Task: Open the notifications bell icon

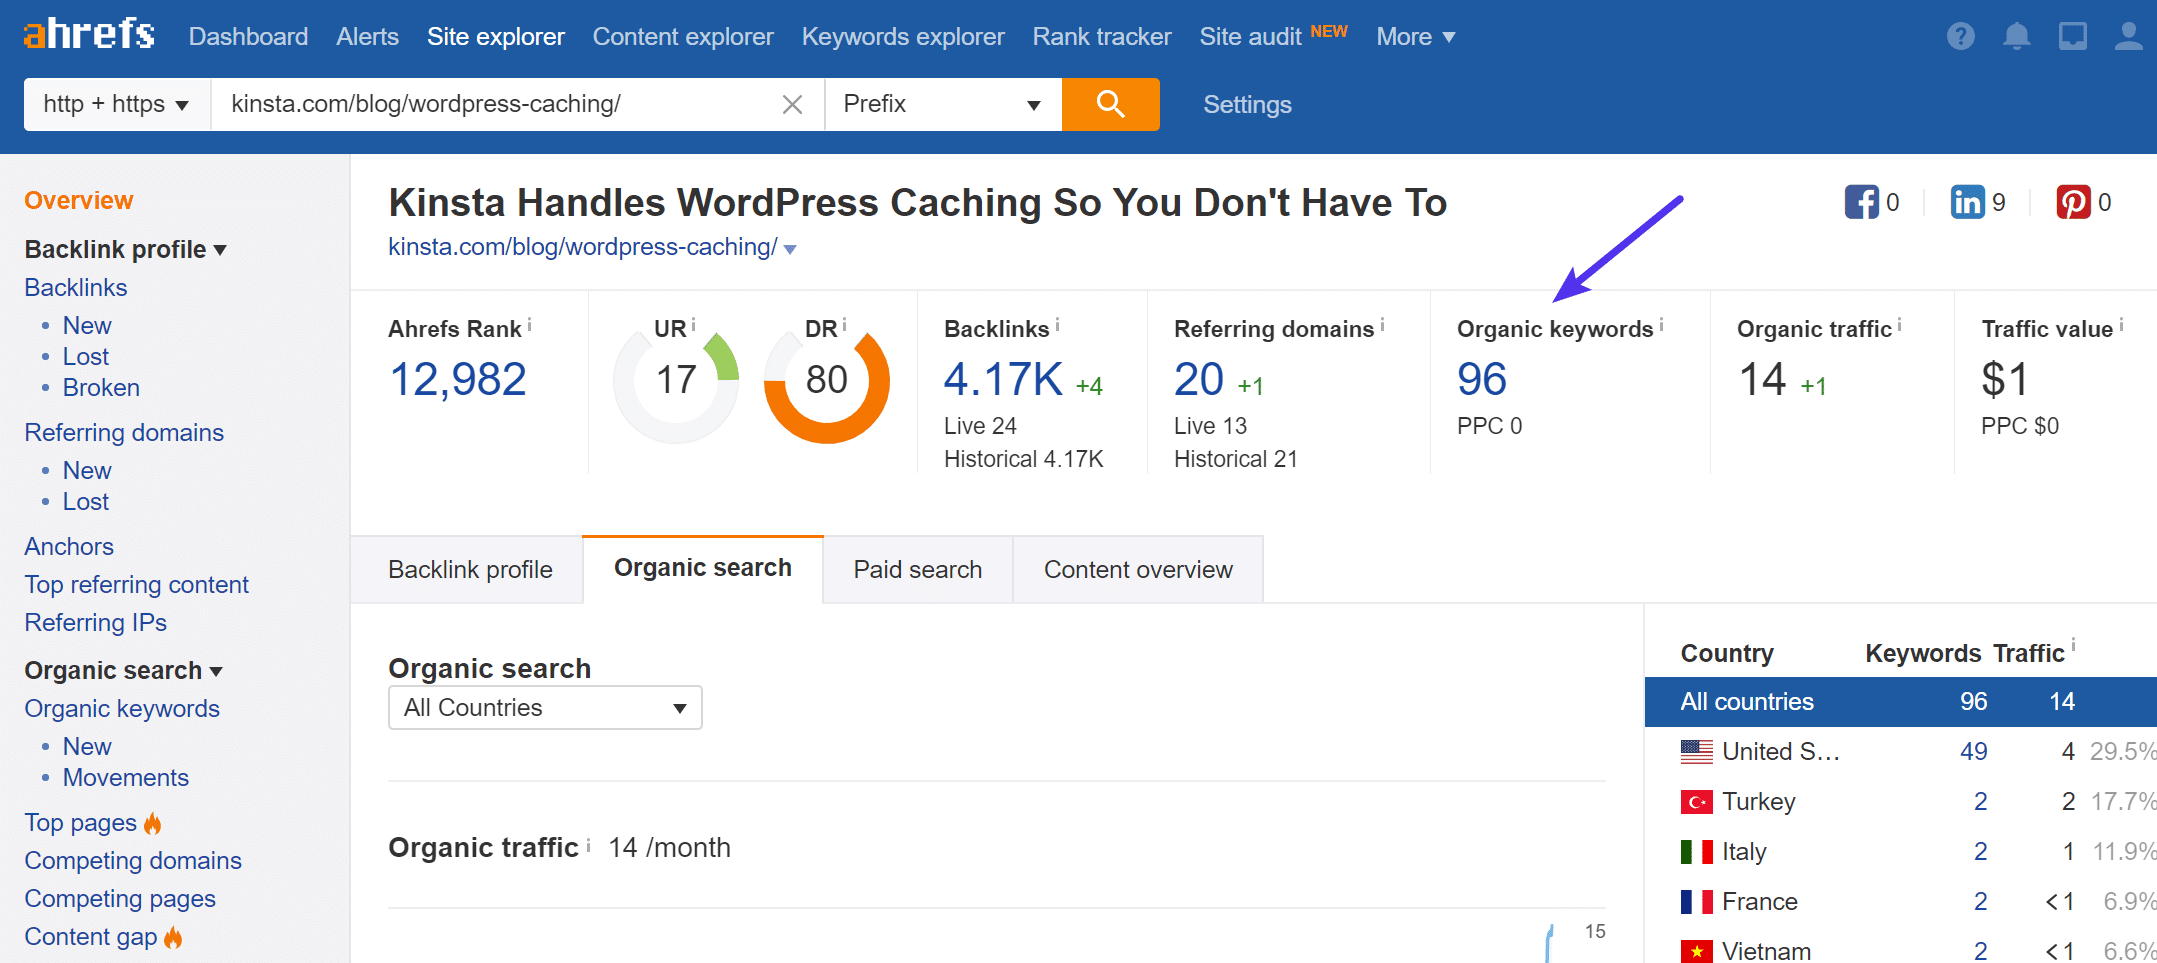Action: (x=2016, y=36)
